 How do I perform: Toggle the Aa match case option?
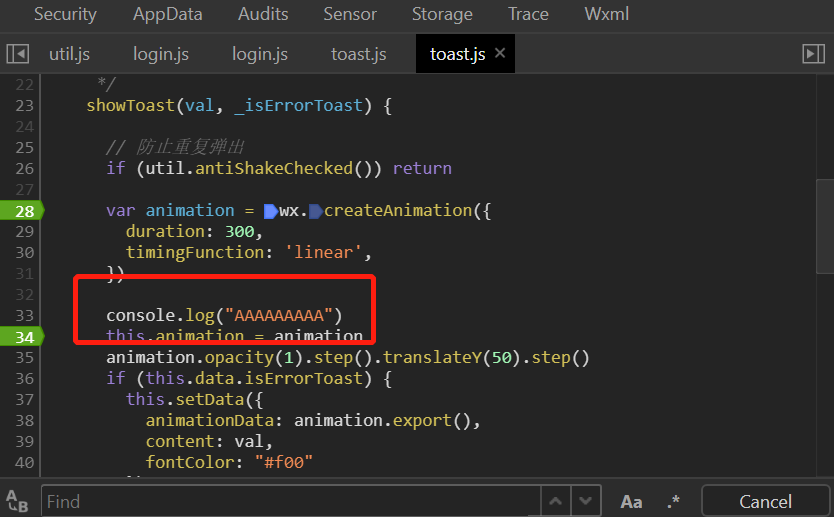click(631, 501)
